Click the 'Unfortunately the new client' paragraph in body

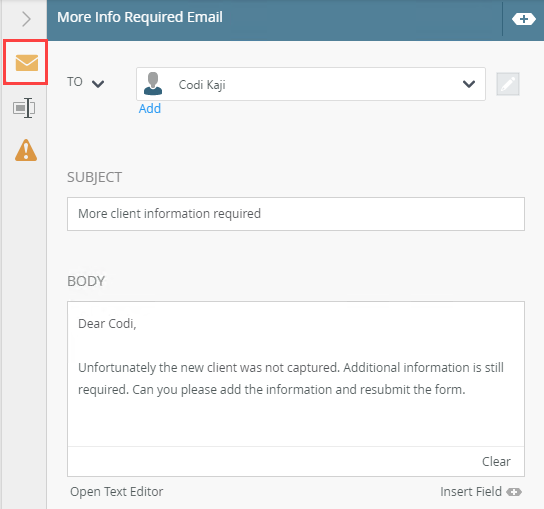[291, 378]
